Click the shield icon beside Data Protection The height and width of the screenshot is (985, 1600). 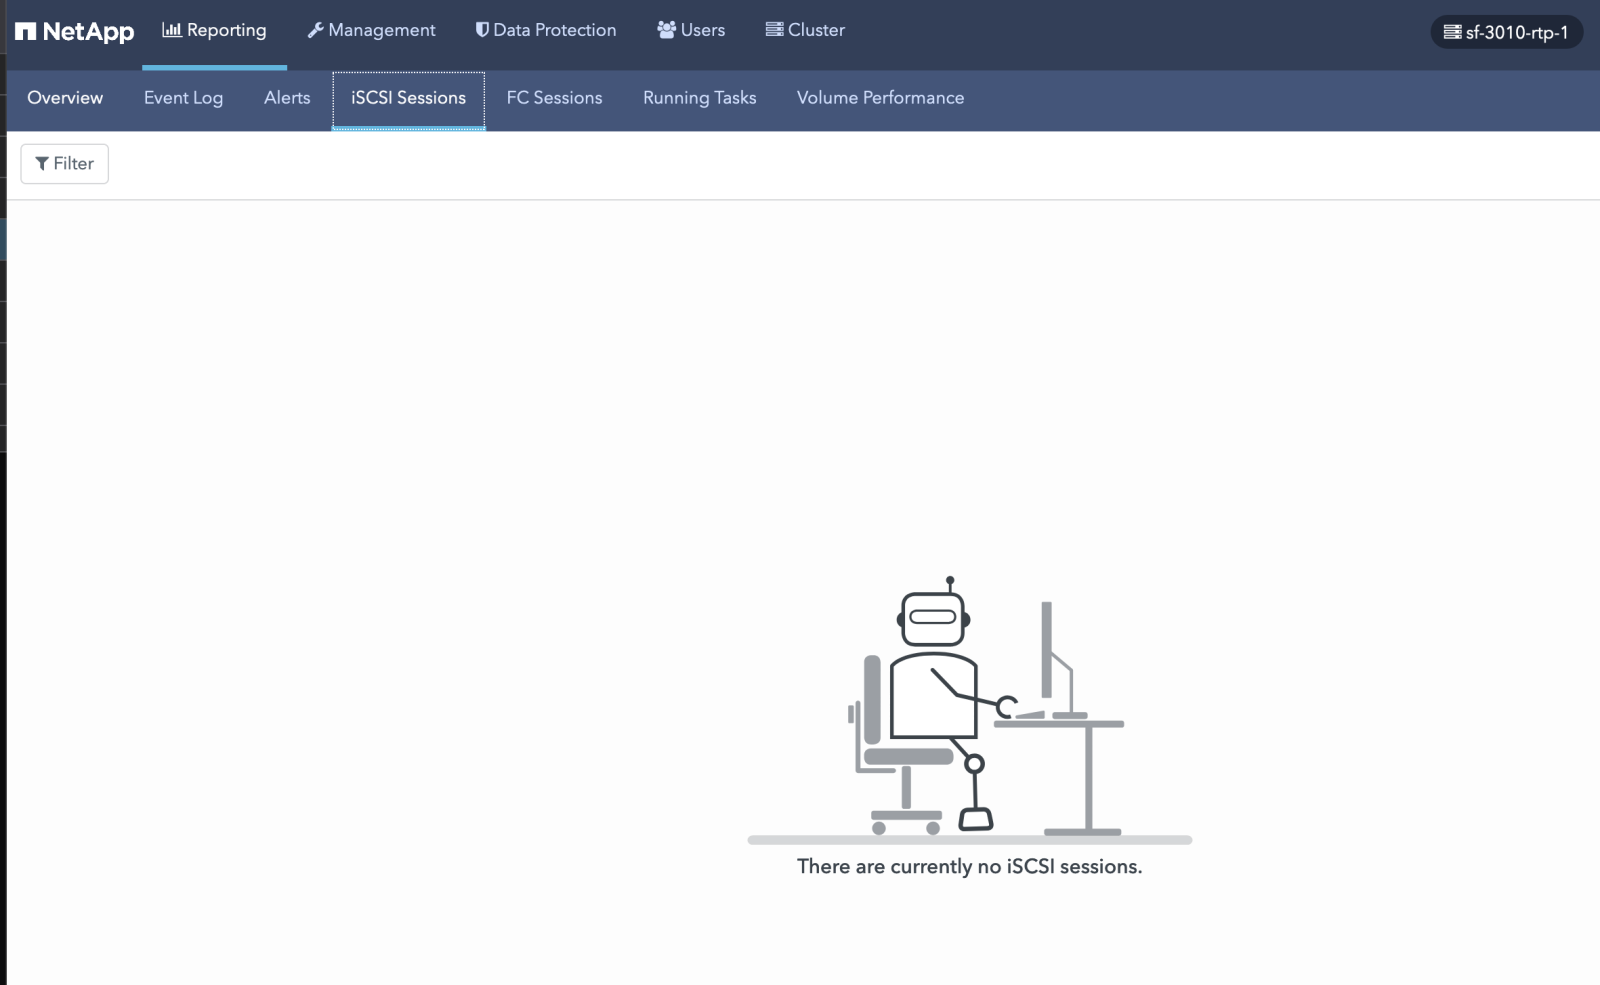[482, 30]
